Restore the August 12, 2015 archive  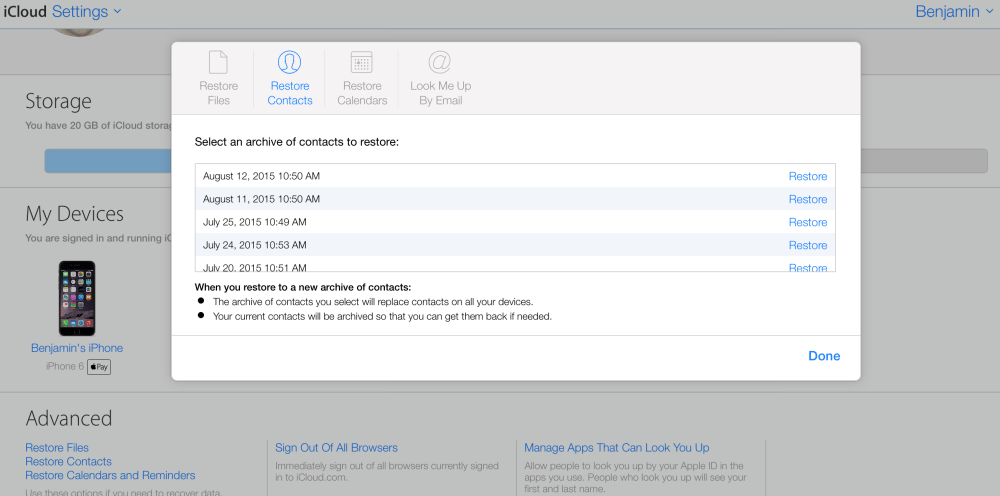click(807, 176)
